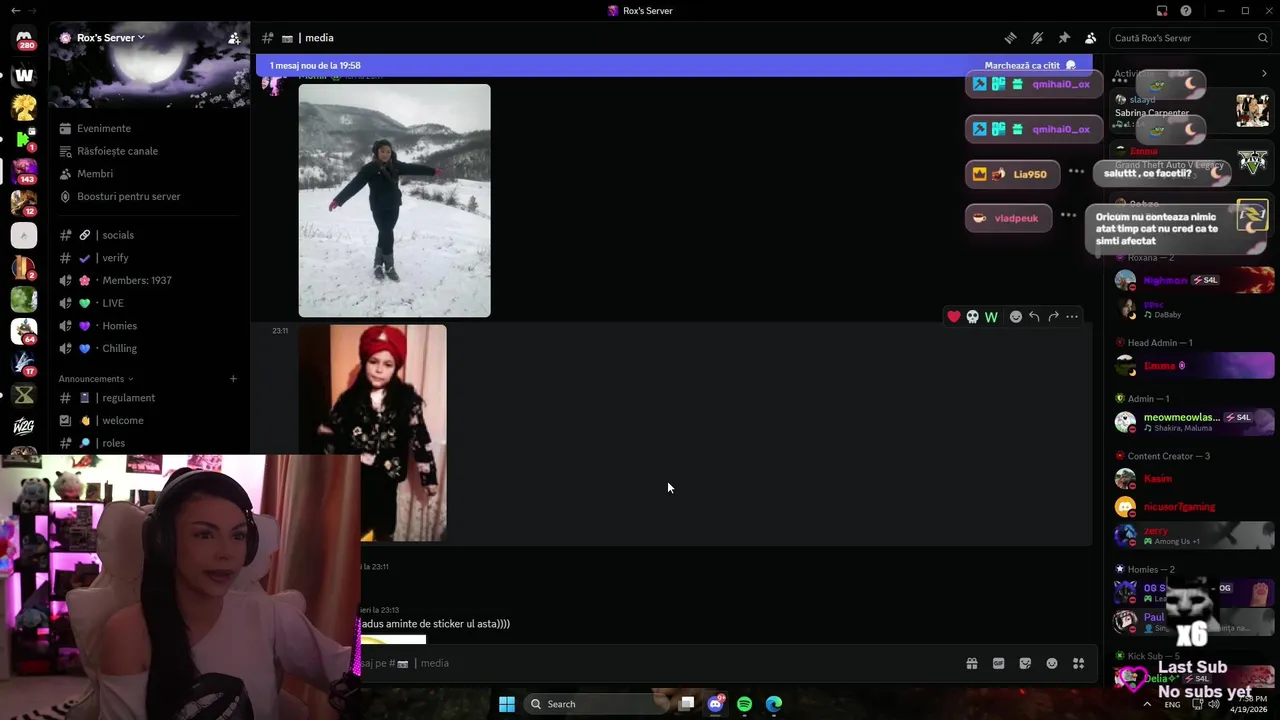Open the Threads icon in channel header

pos(1010,38)
